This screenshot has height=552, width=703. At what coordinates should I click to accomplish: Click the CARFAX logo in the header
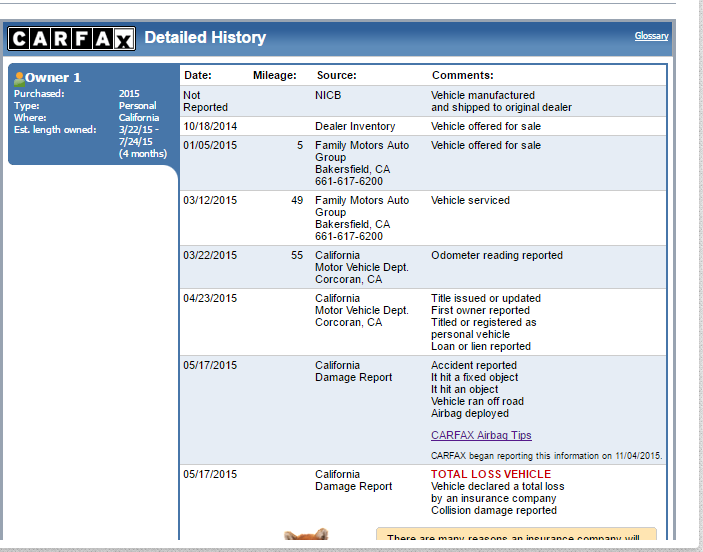pyautogui.click(x=70, y=39)
